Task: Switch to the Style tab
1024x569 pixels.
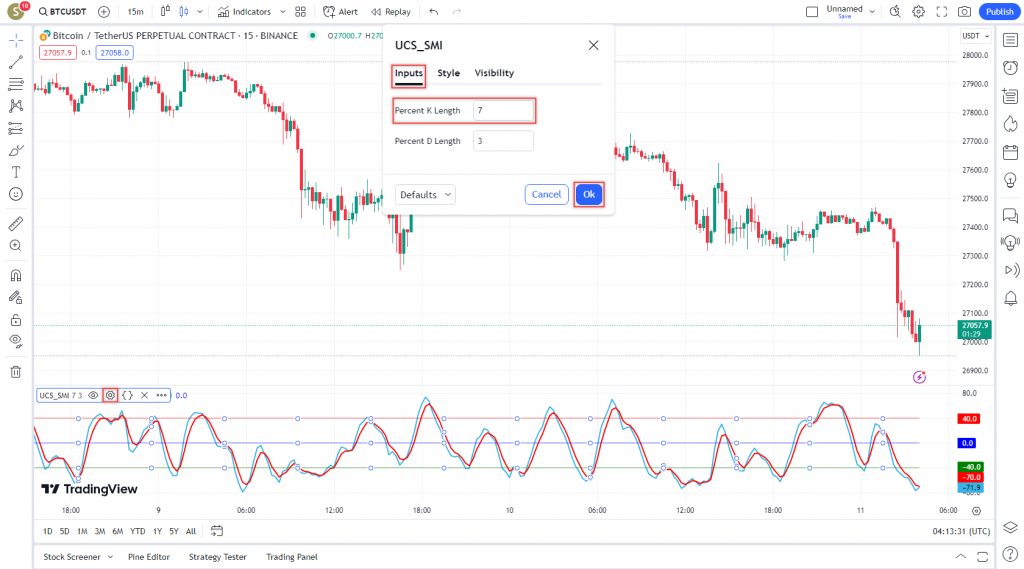Action: [x=449, y=73]
